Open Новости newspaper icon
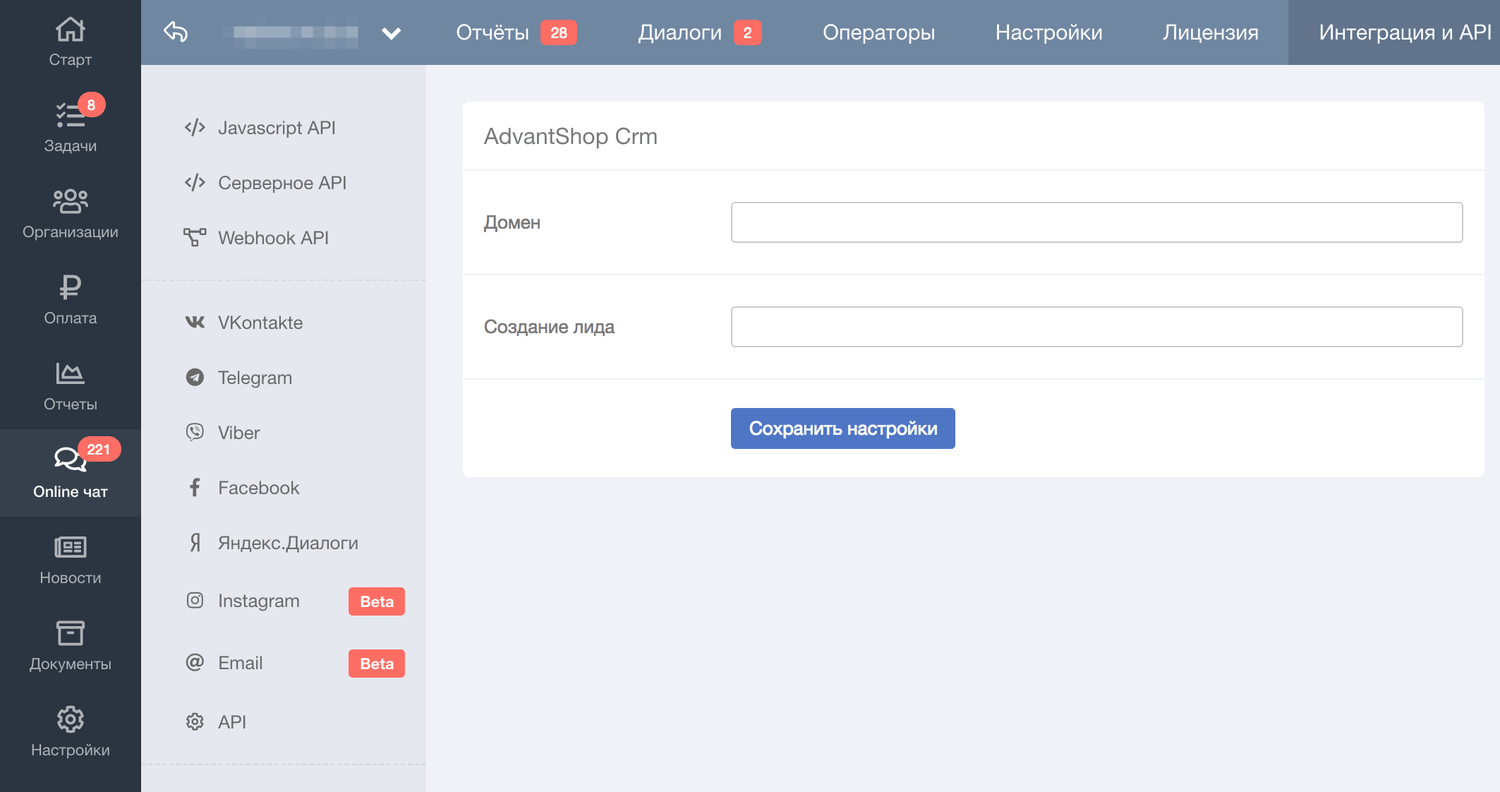The height and width of the screenshot is (792, 1500). [x=70, y=547]
